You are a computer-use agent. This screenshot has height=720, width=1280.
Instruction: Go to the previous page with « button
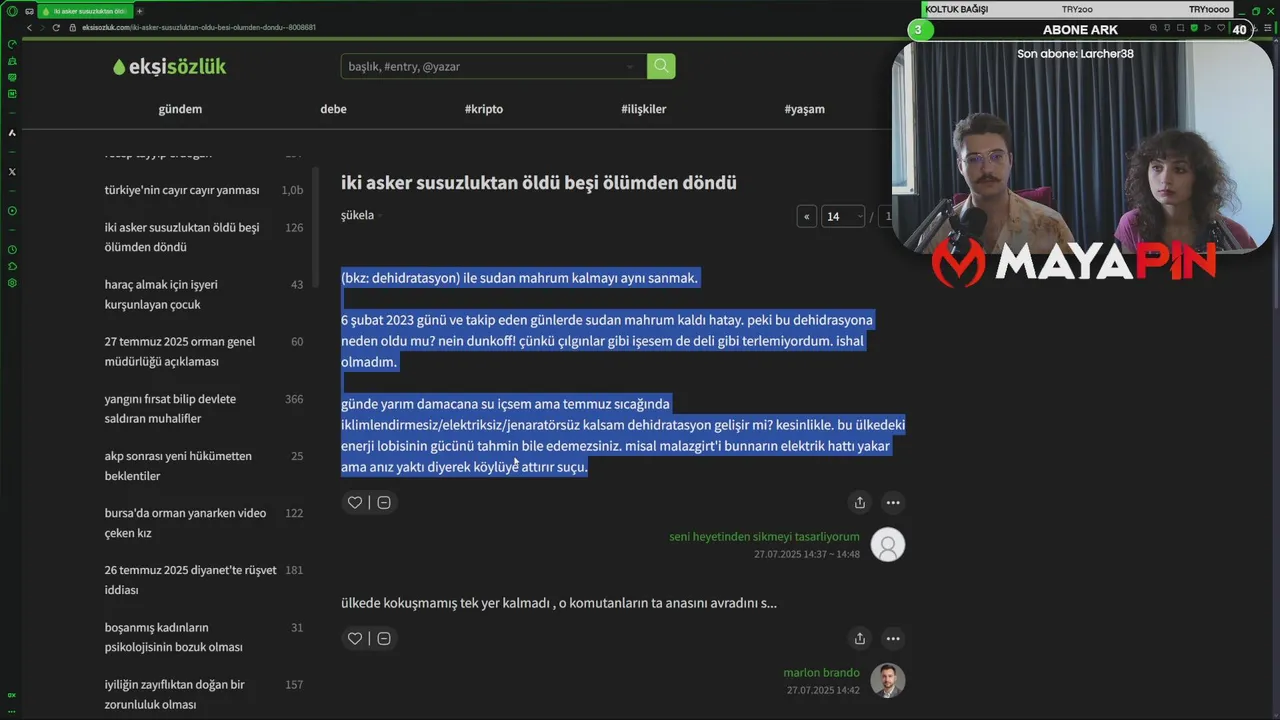pyautogui.click(x=807, y=216)
